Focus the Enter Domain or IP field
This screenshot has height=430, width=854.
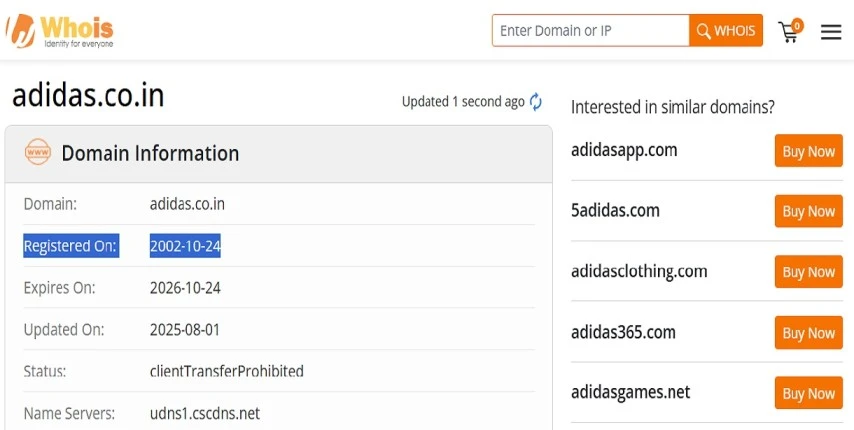point(590,30)
